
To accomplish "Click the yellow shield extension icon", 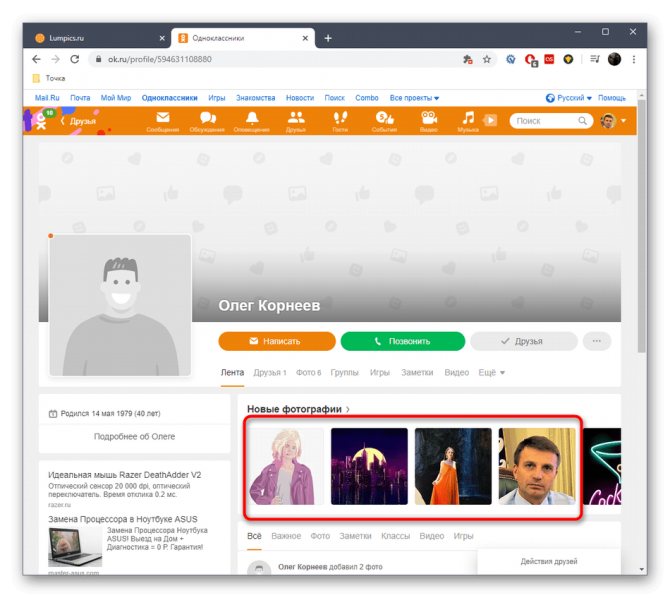I will (x=568, y=59).
